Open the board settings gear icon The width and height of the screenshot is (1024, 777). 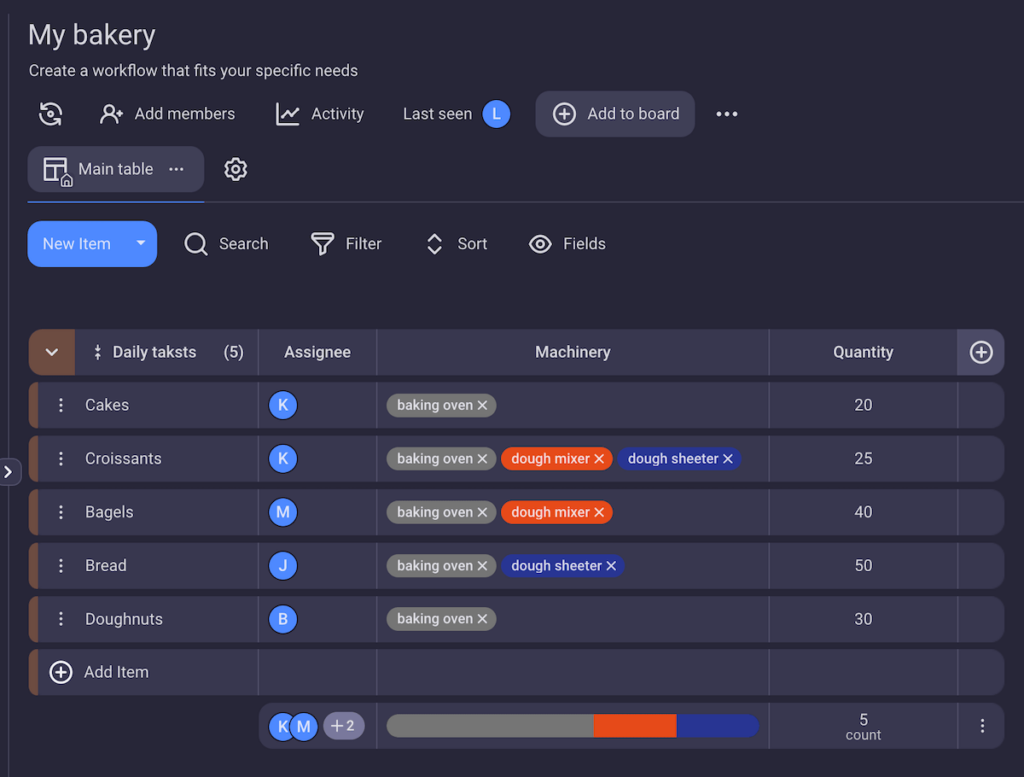(235, 169)
